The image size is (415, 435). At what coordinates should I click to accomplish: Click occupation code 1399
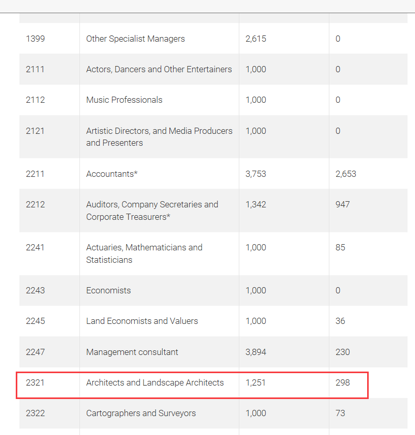[35, 39]
